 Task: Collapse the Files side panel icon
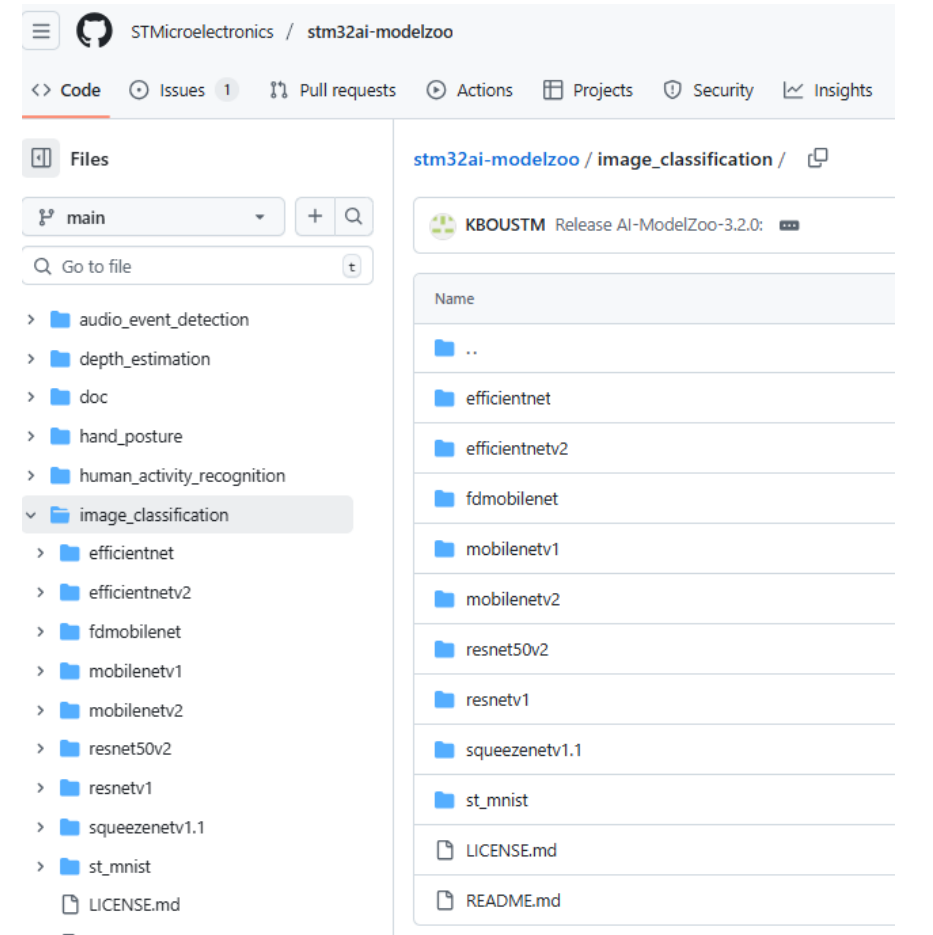click(x=41, y=159)
